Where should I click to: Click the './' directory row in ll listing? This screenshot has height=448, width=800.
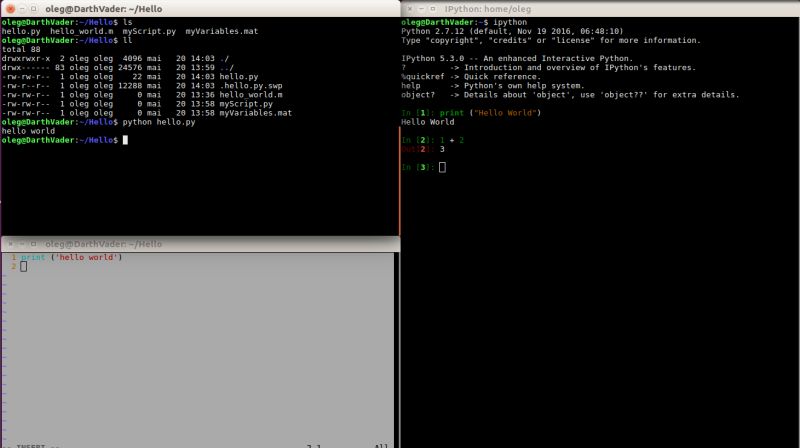tap(115, 59)
